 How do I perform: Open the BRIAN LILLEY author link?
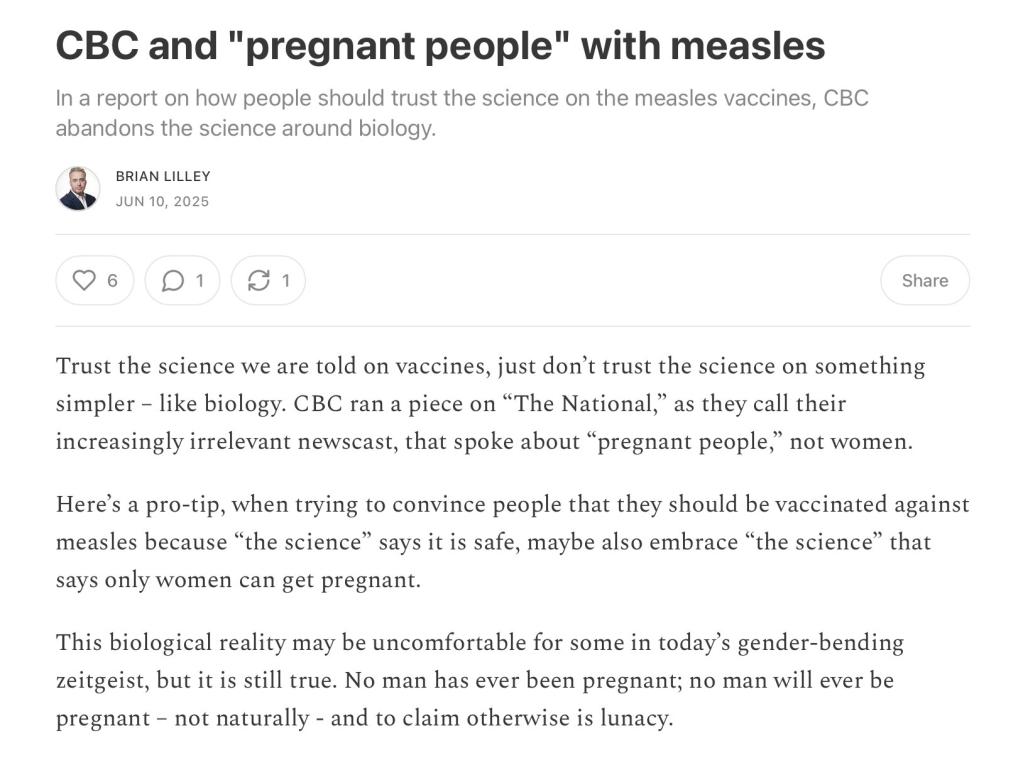163,176
